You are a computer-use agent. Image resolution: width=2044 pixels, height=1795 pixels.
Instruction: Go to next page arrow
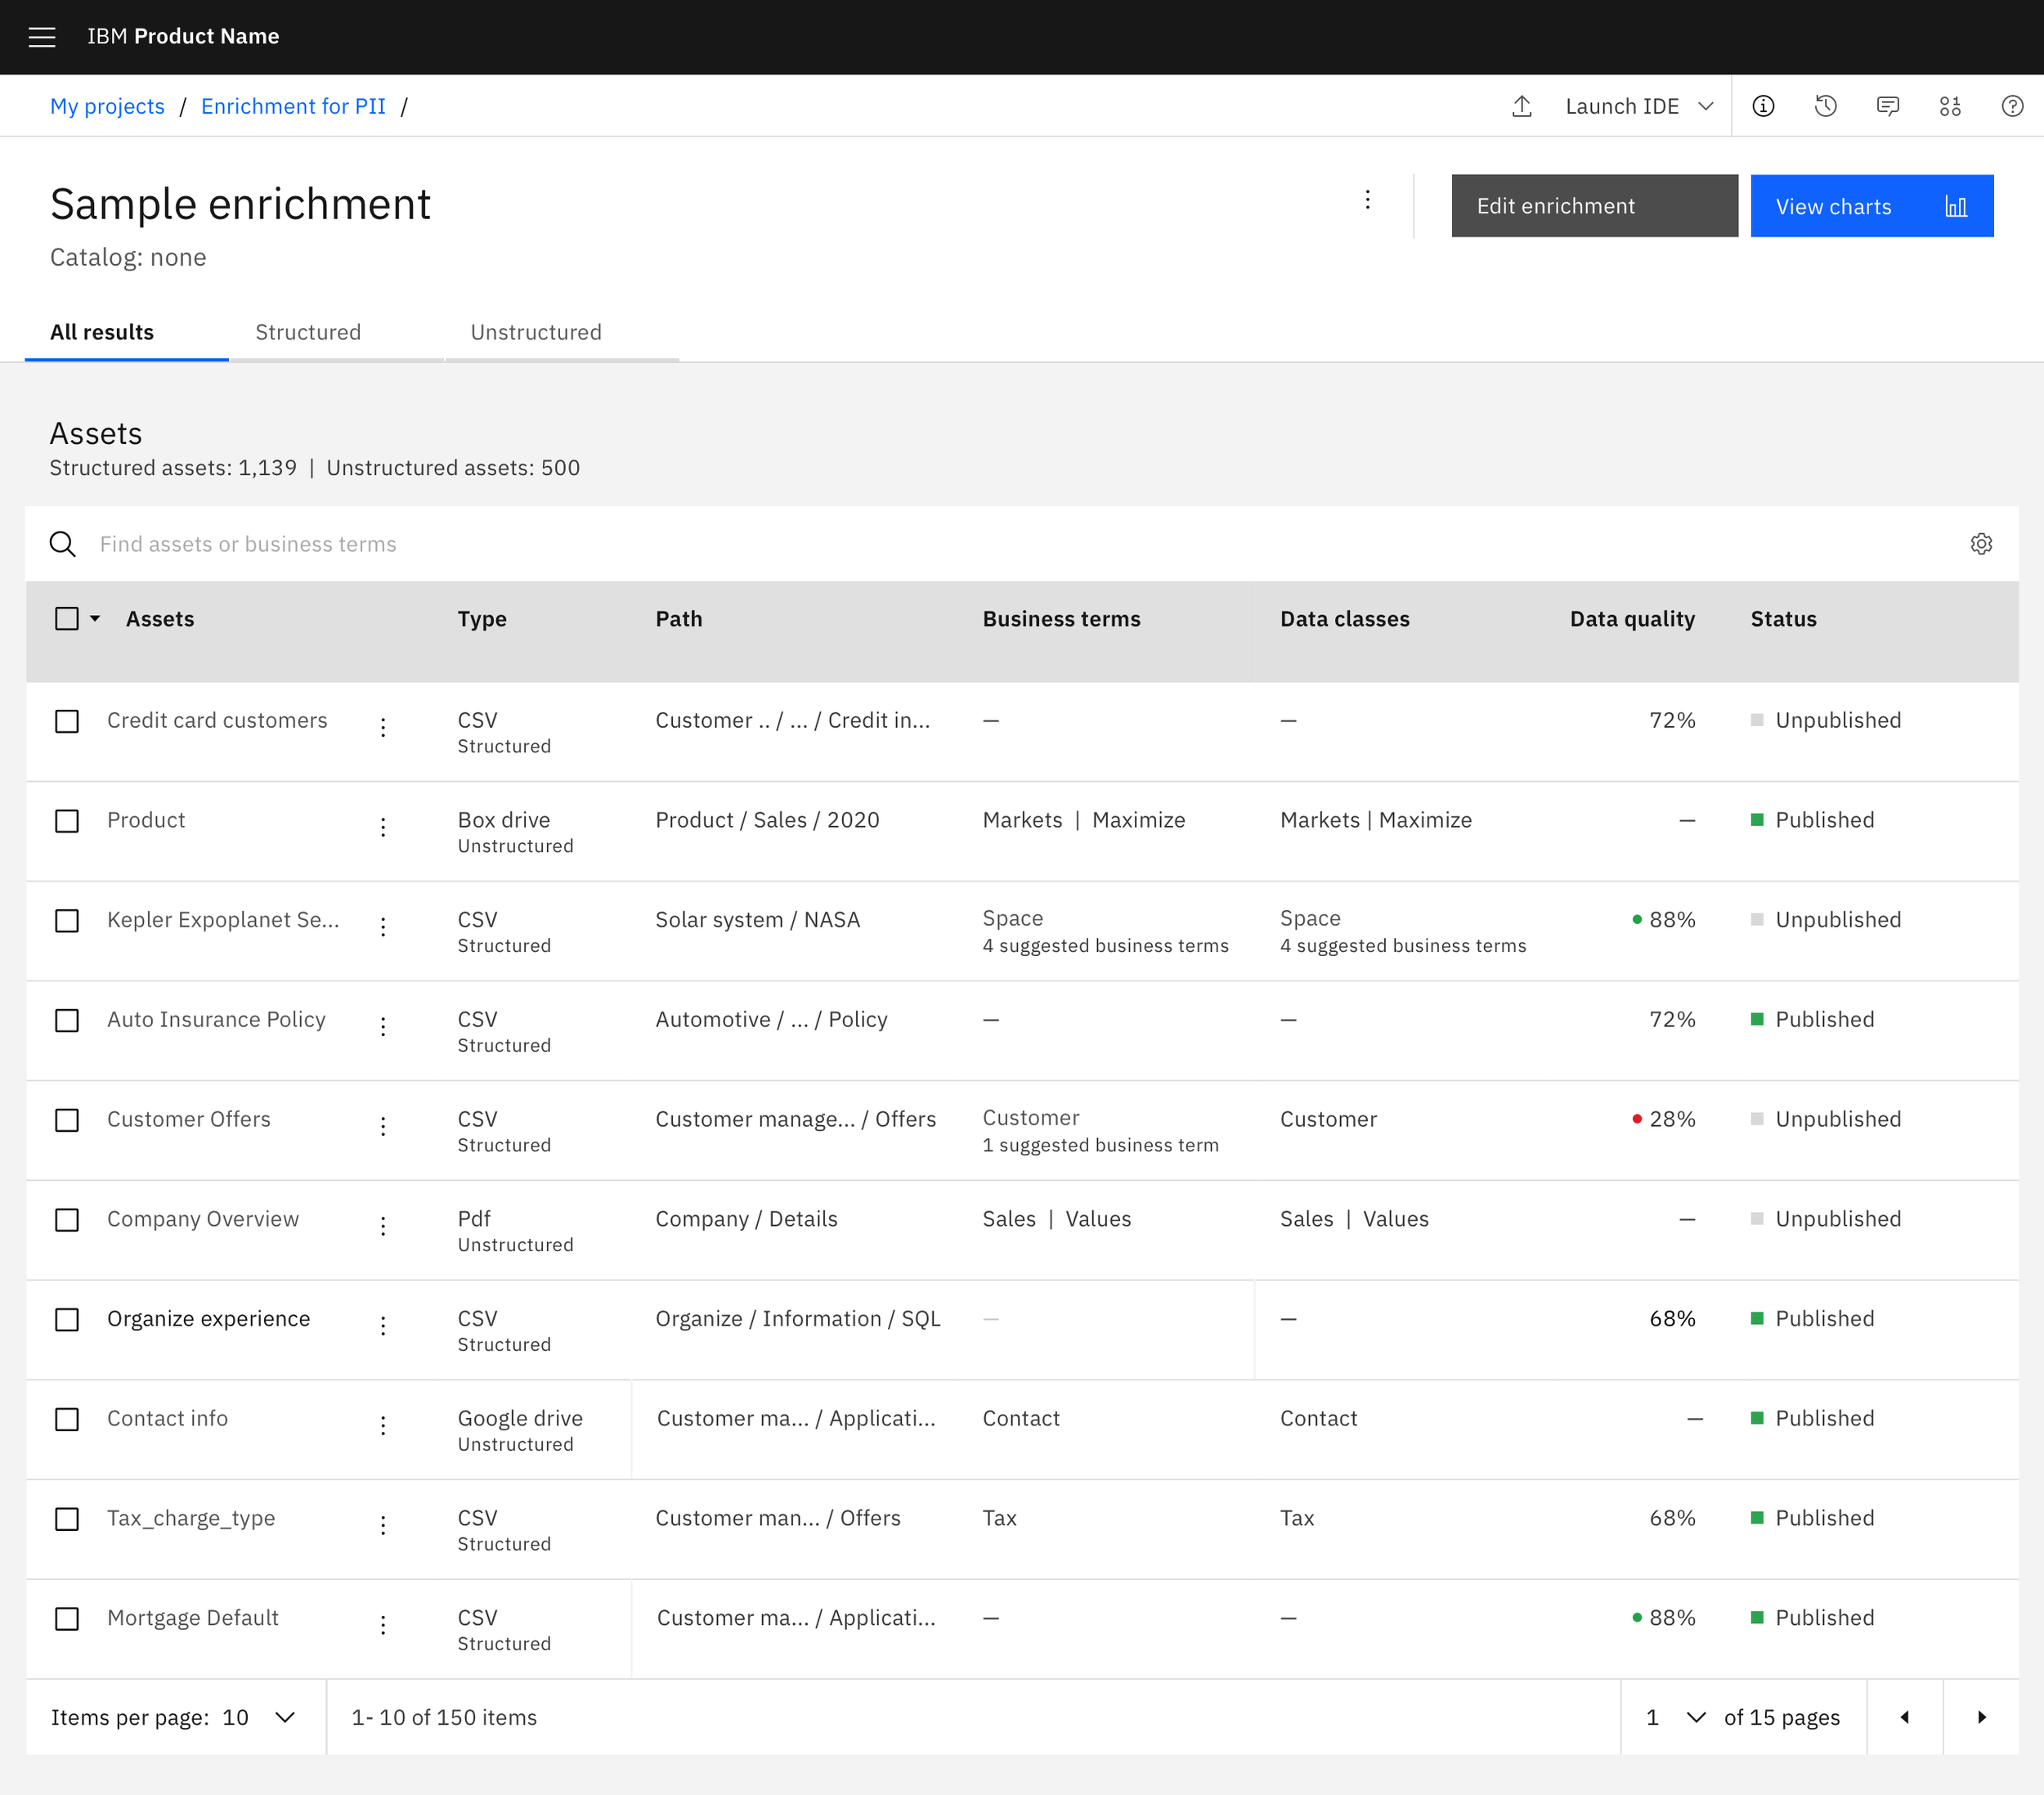click(x=1981, y=1717)
